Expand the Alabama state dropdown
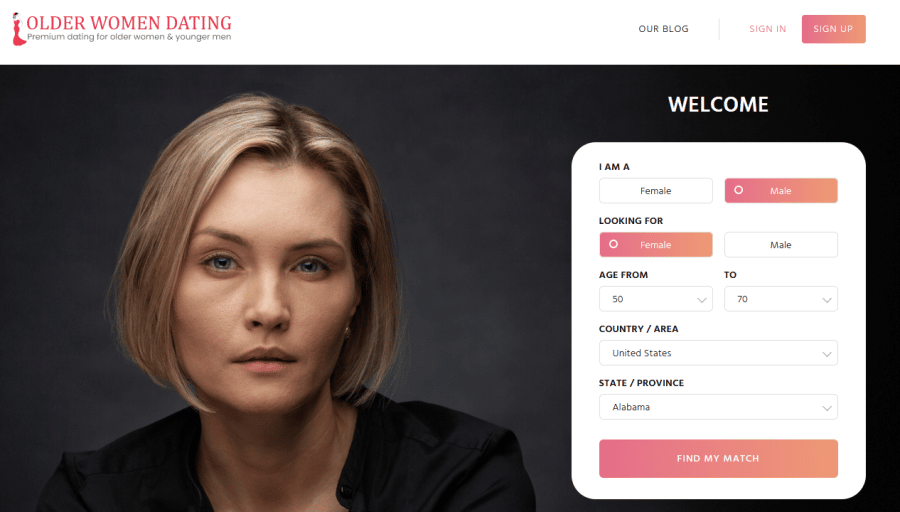 point(718,407)
